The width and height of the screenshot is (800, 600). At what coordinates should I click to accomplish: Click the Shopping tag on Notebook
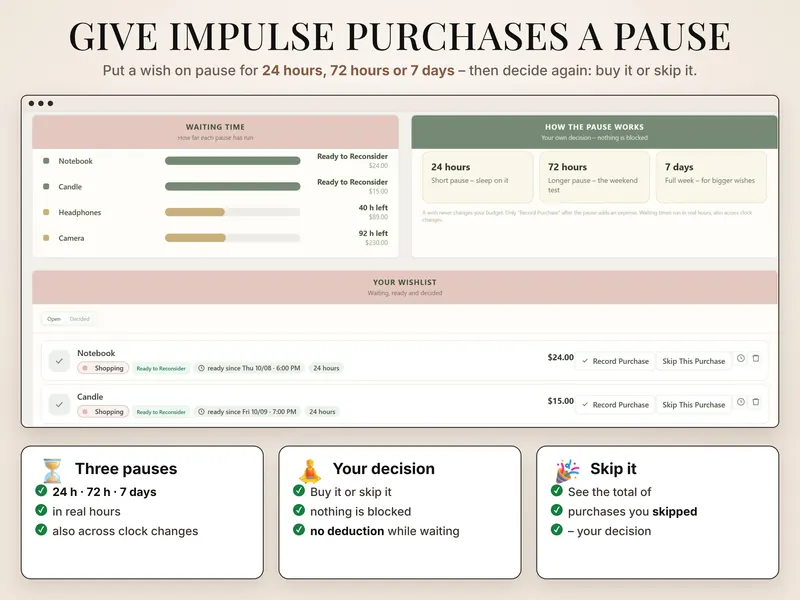103,368
